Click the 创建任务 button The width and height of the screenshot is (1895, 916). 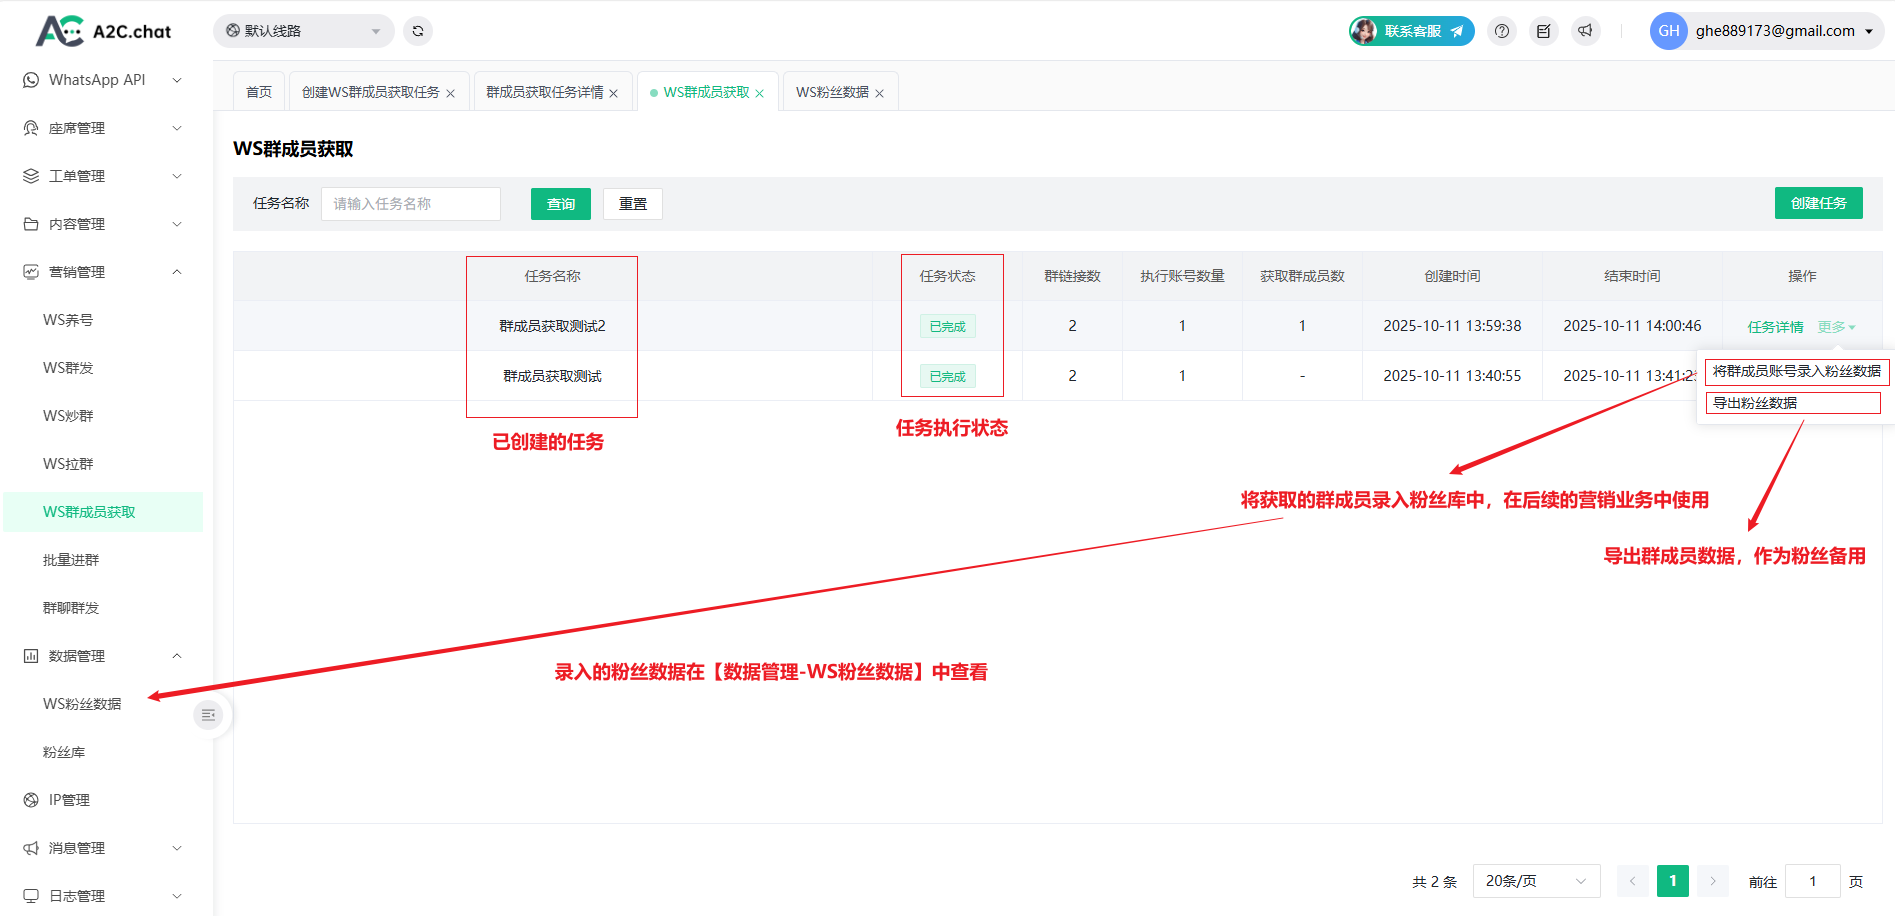1818,203
